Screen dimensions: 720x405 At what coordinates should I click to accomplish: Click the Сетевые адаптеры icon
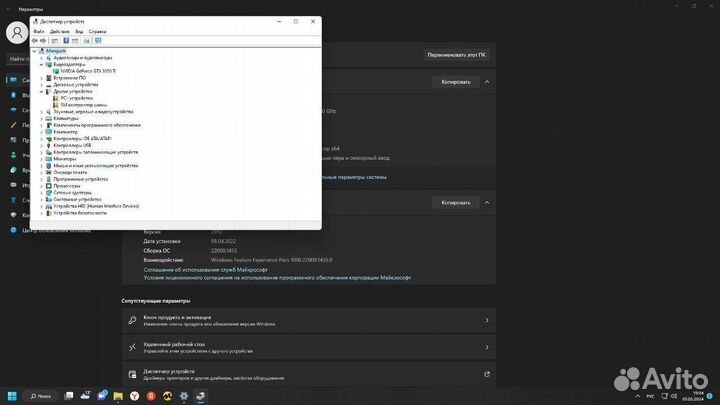click(x=49, y=193)
